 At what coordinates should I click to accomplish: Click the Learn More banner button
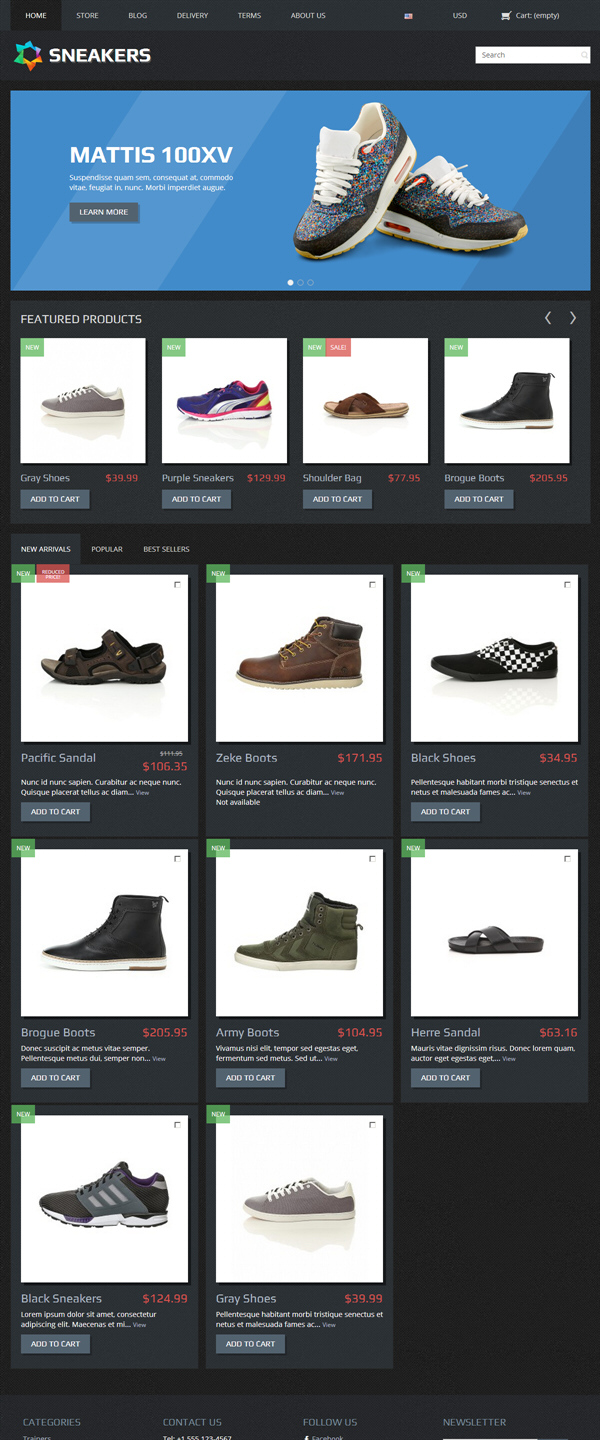[x=104, y=212]
